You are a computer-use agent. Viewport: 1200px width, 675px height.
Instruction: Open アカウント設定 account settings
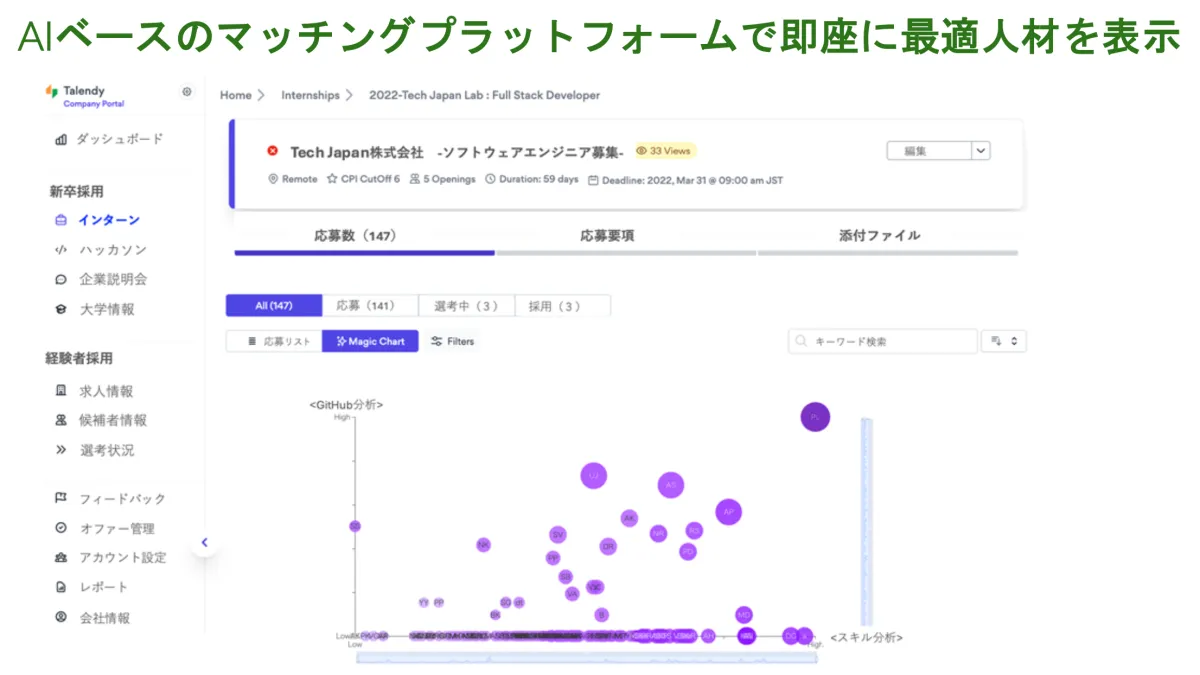point(122,558)
